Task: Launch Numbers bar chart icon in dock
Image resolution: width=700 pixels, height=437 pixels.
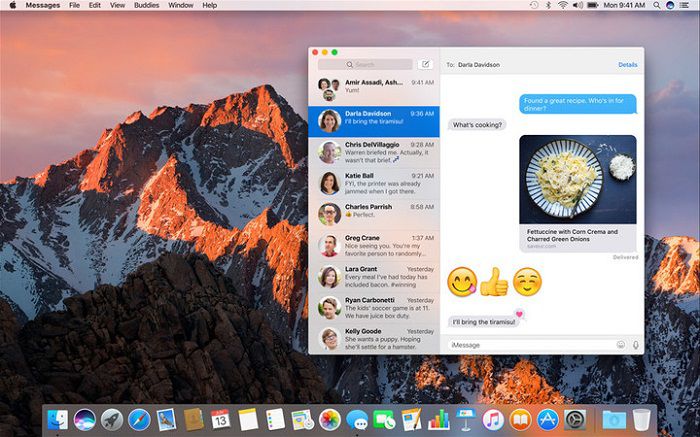Action: pos(439,420)
